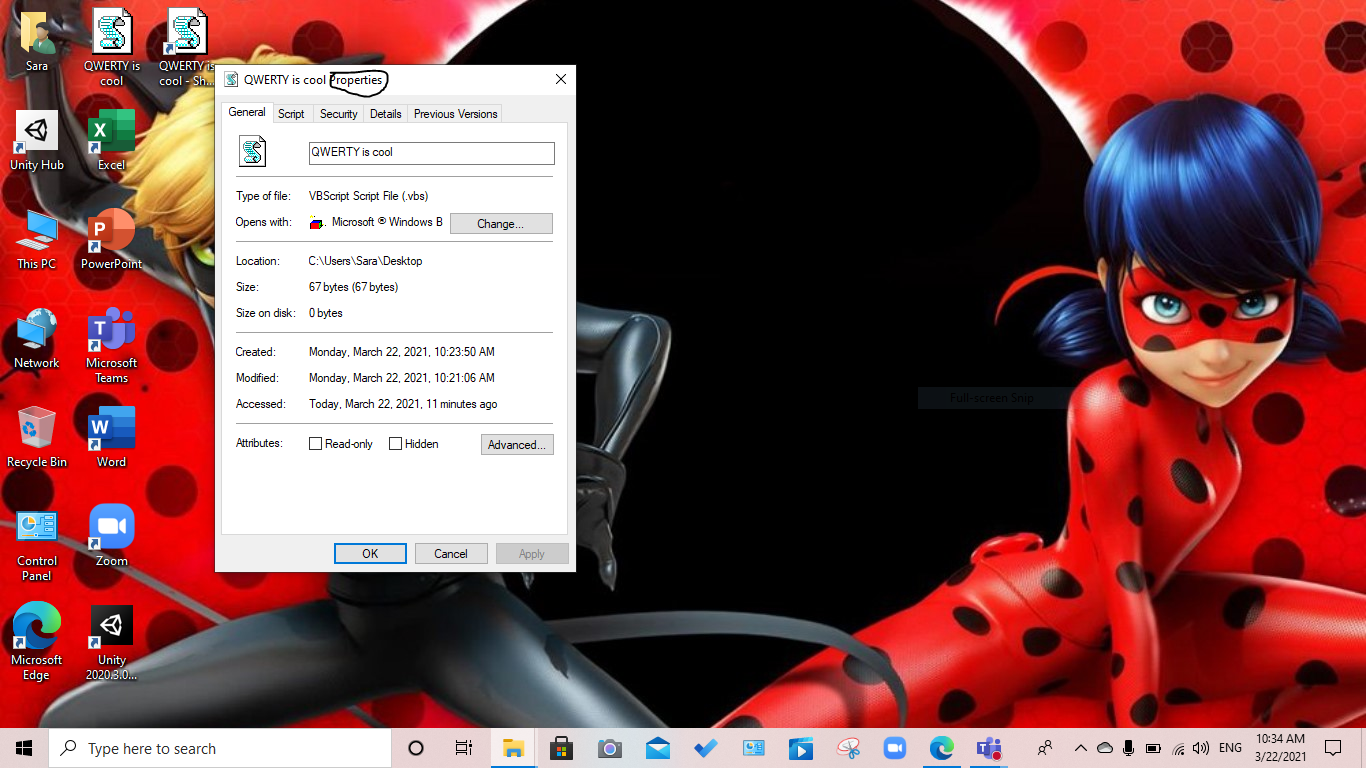This screenshot has width=1366, height=768.
Task: Open the Wi-Fi network tray icon
Action: click(1178, 748)
